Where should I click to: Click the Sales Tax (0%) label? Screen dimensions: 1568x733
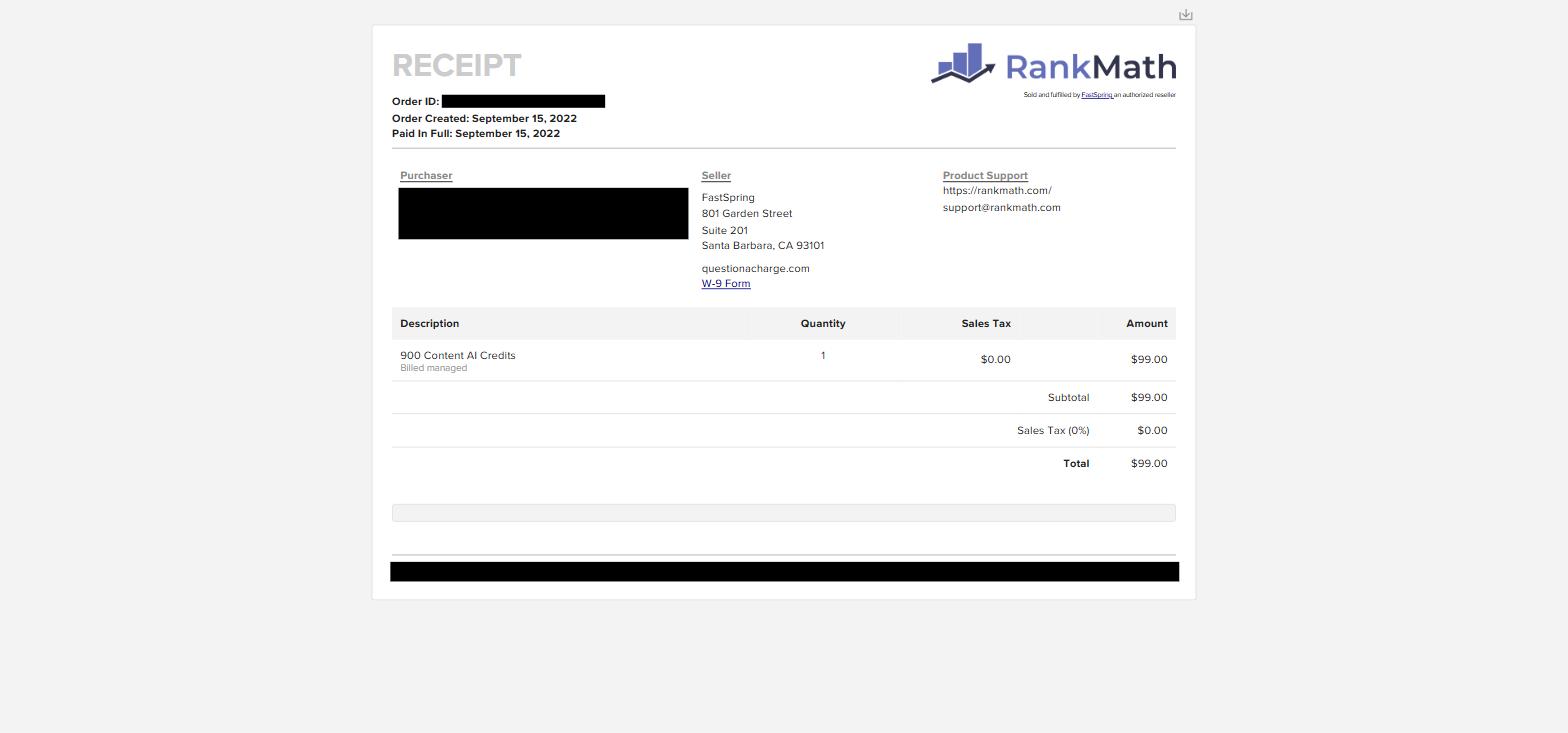pos(1053,431)
